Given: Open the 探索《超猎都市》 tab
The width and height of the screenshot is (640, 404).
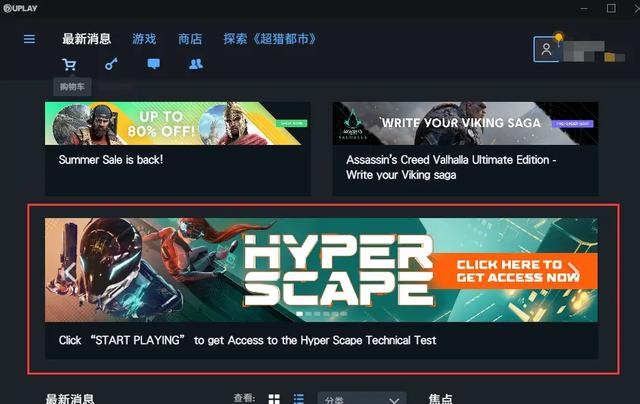Looking at the screenshot, I should pos(270,39).
